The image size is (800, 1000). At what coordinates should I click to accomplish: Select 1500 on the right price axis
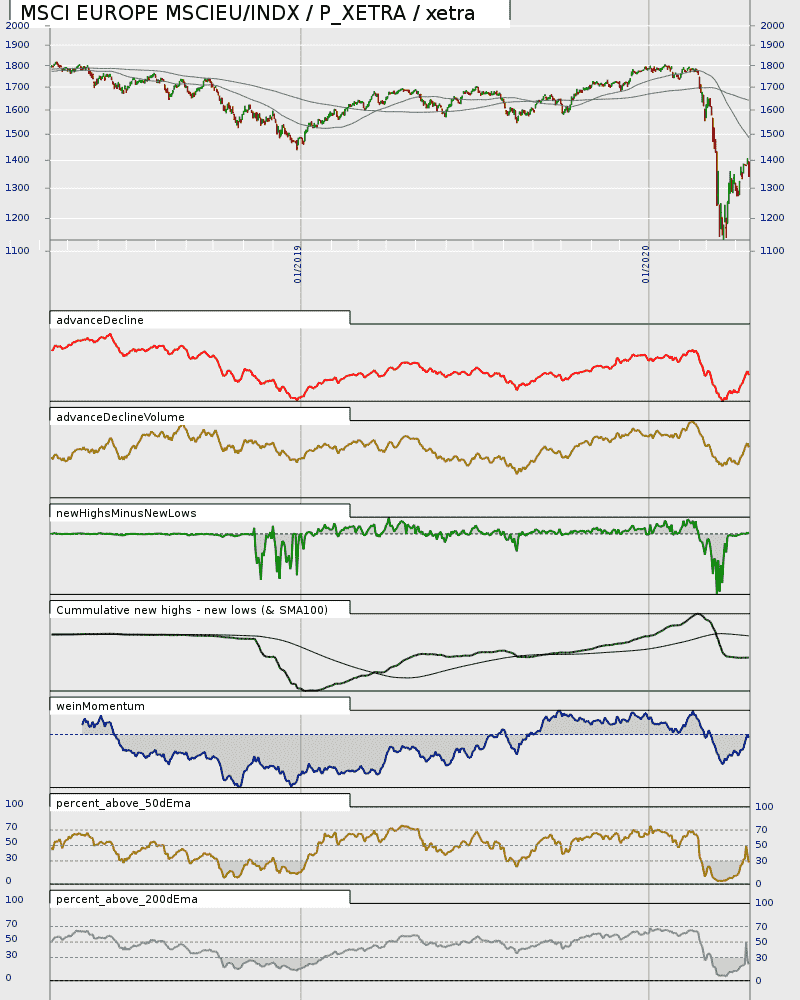tap(772, 134)
